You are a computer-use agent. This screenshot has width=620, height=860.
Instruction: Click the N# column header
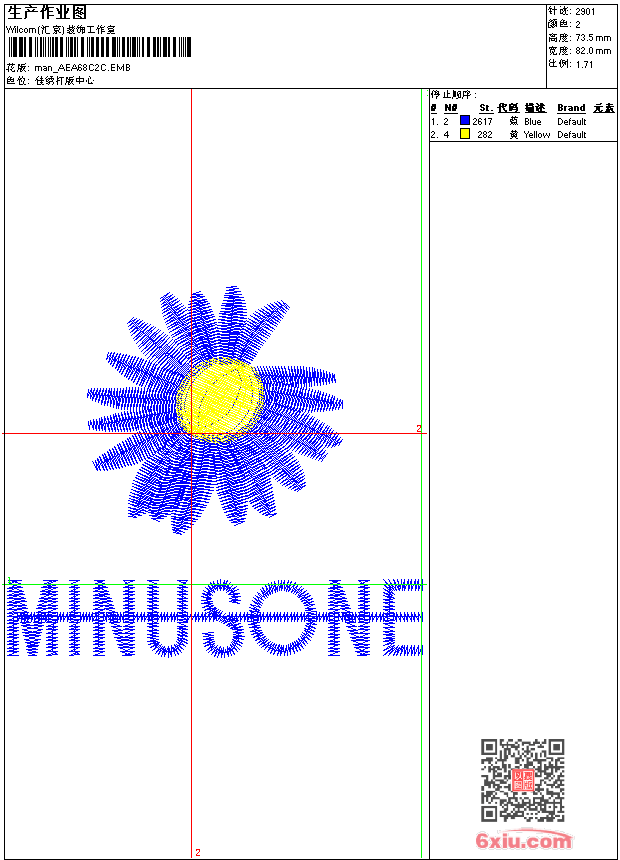point(450,108)
